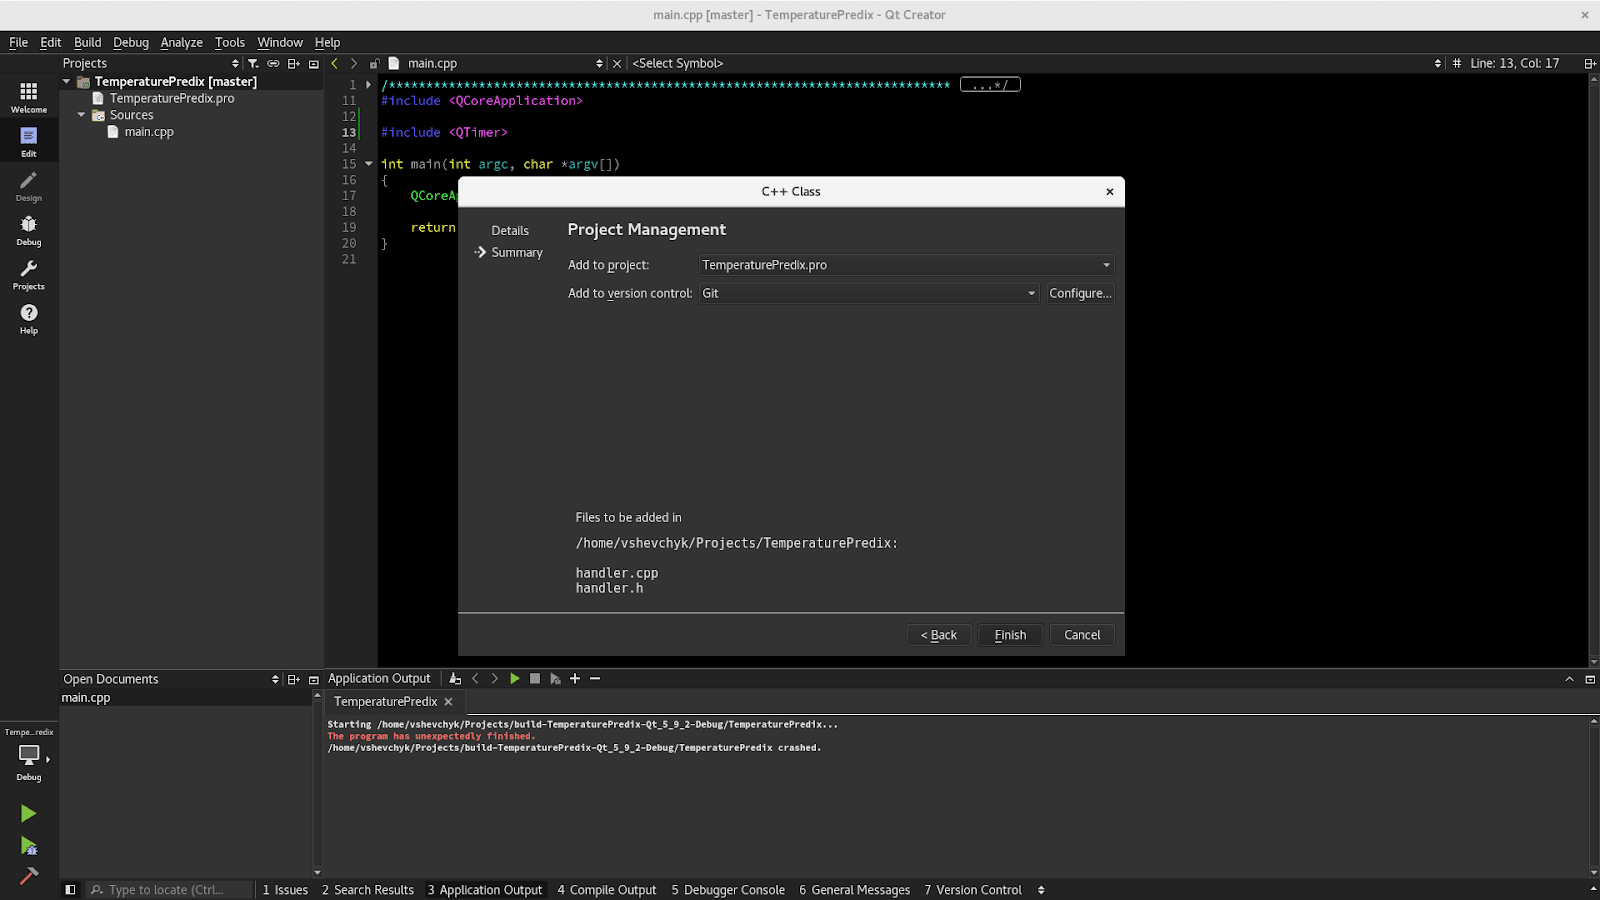
Task: Click the Build hammer icon
Action: tap(28, 876)
